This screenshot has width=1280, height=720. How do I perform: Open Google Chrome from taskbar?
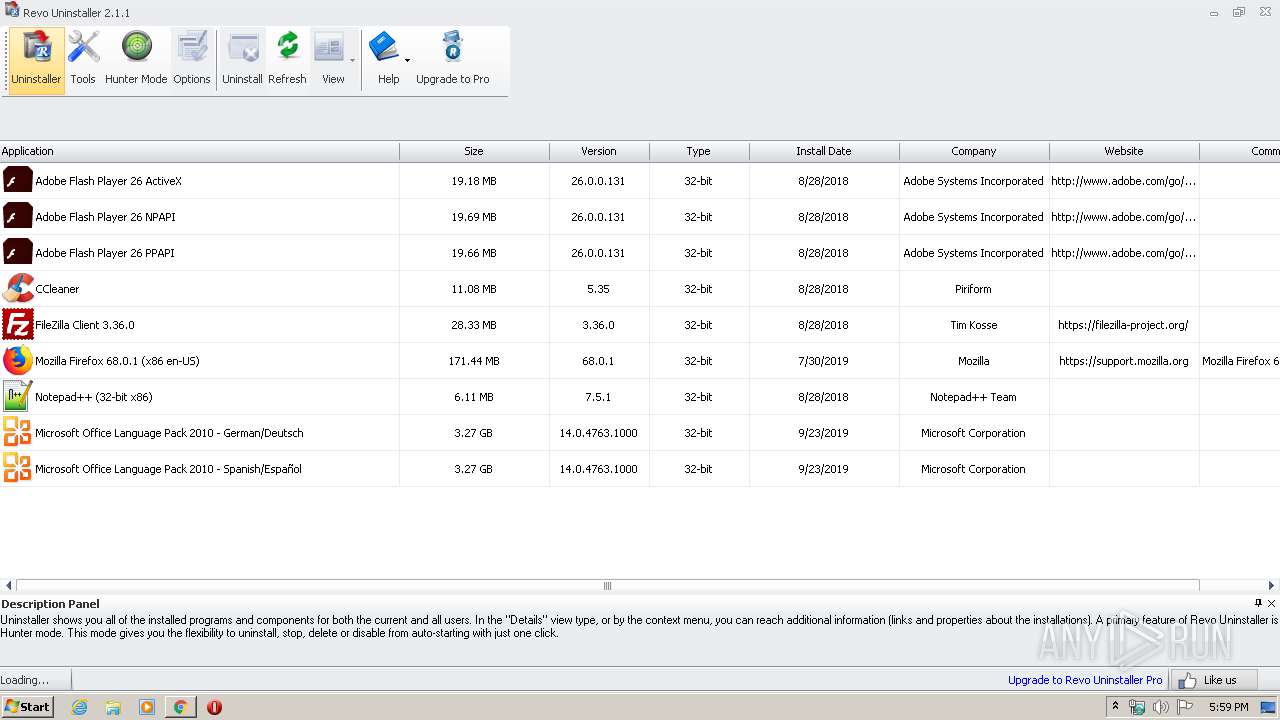[181, 707]
